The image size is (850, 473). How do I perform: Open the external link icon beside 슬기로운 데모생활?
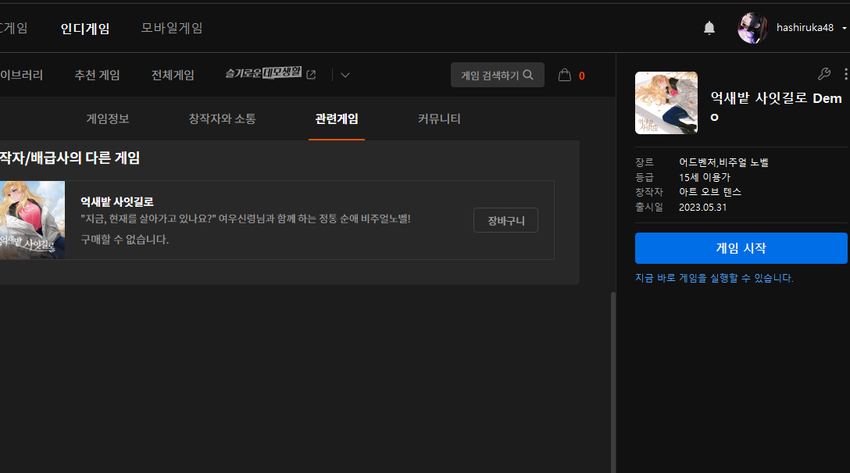point(311,75)
